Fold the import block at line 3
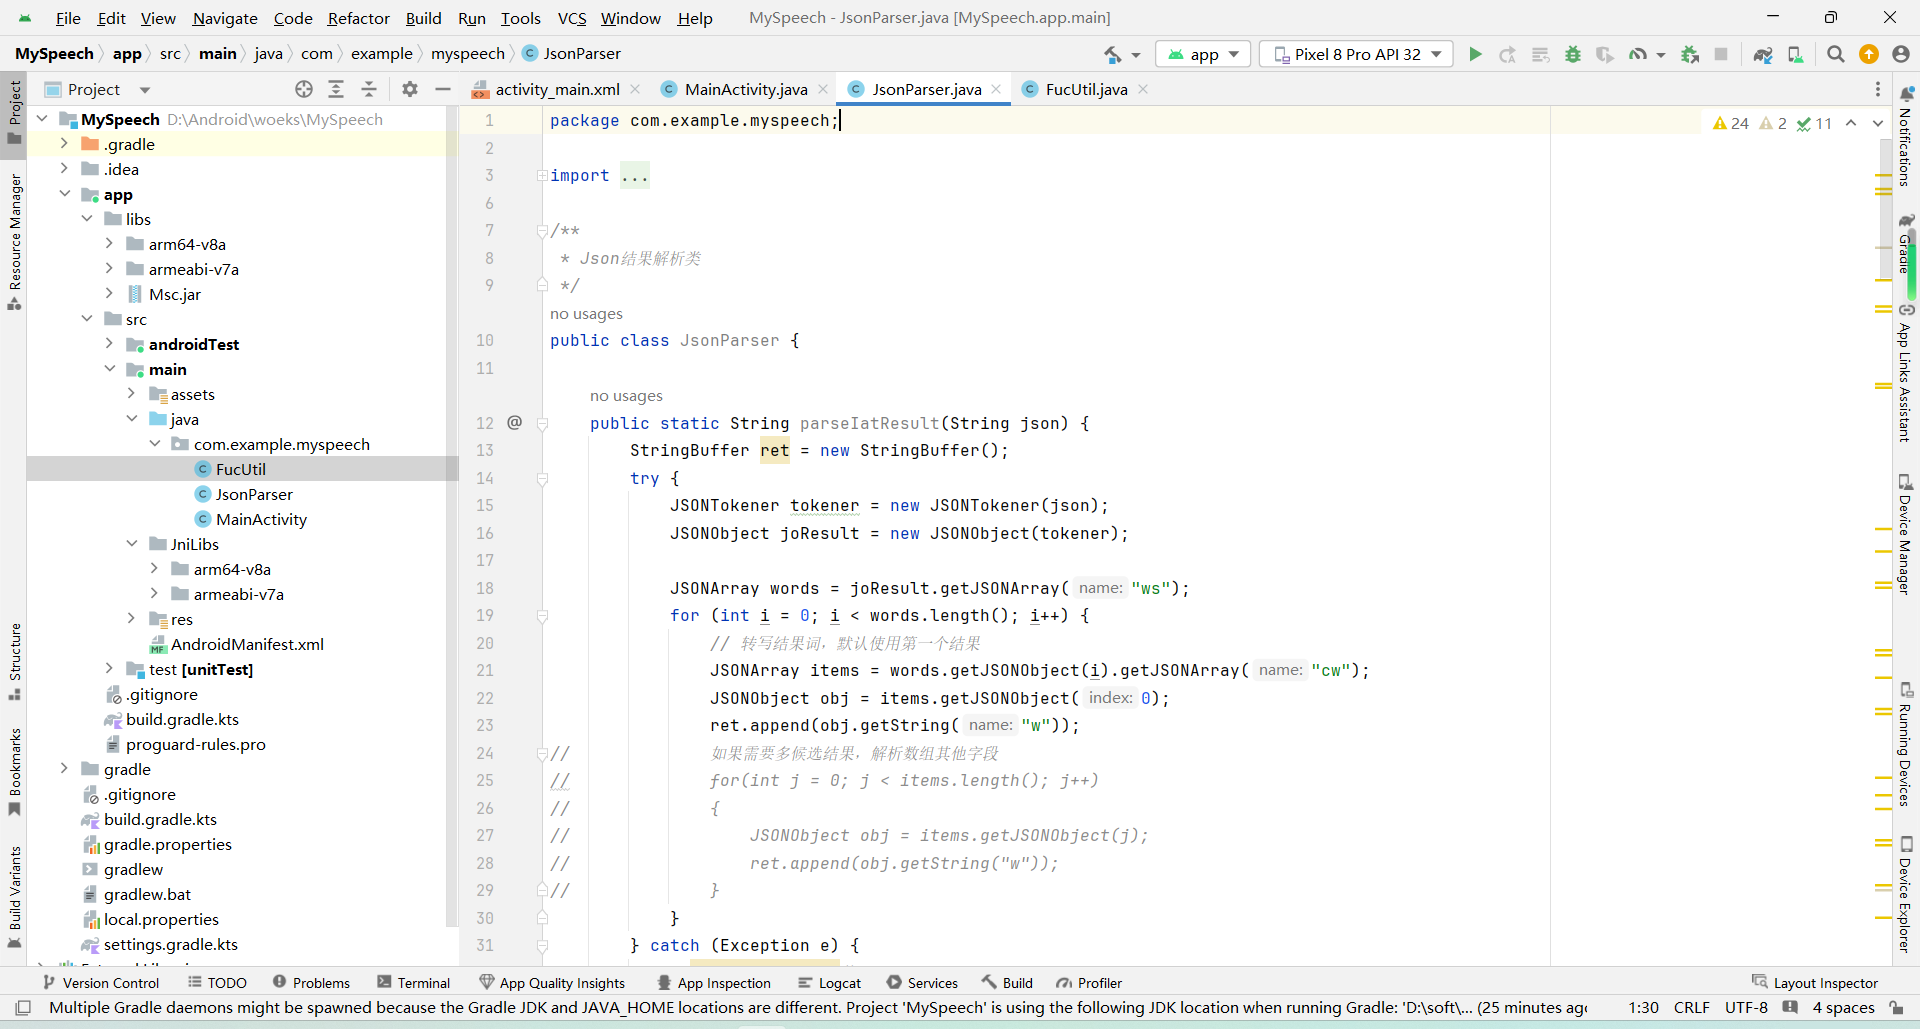This screenshot has width=1920, height=1029. (542, 176)
